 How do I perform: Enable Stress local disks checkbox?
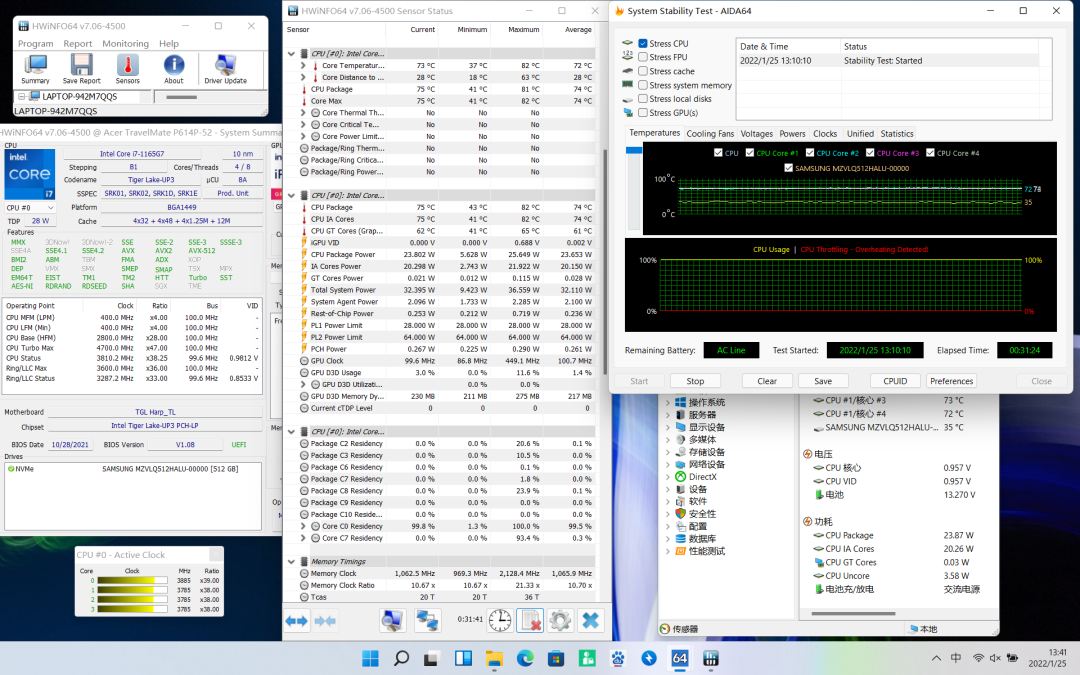click(643, 98)
